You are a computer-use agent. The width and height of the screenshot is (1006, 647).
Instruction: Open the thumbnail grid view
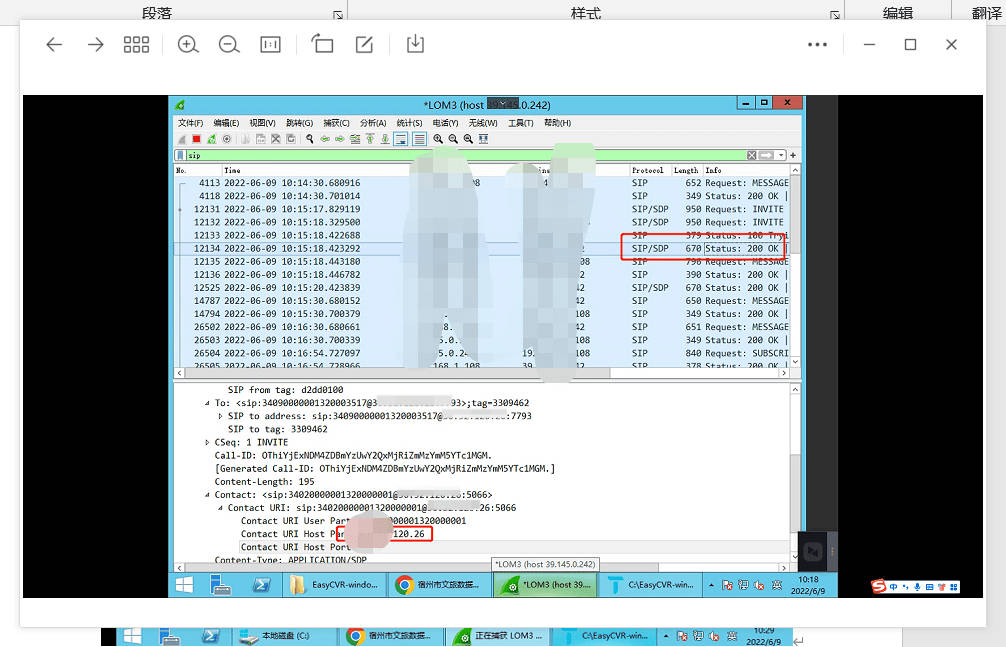[x=136, y=44]
